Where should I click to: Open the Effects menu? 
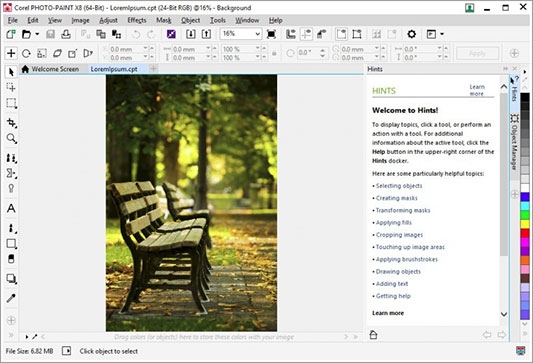tap(137, 20)
